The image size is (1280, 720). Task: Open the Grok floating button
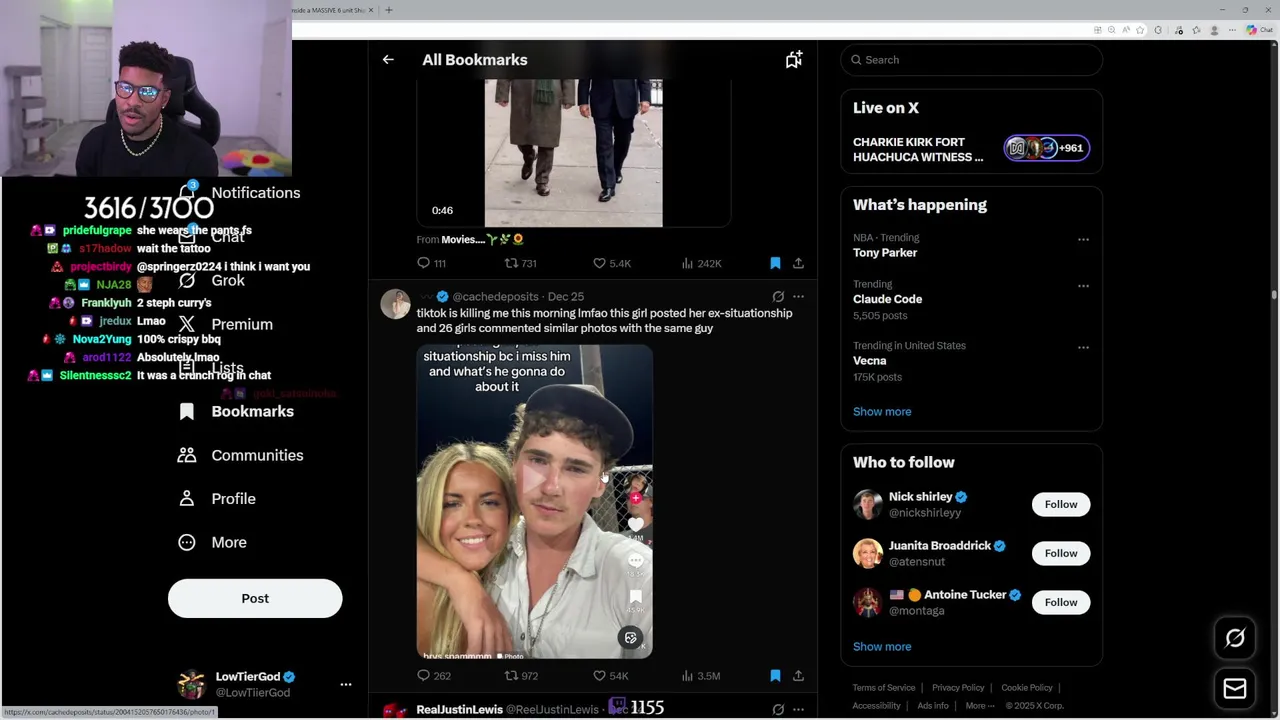coord(1235,638)
